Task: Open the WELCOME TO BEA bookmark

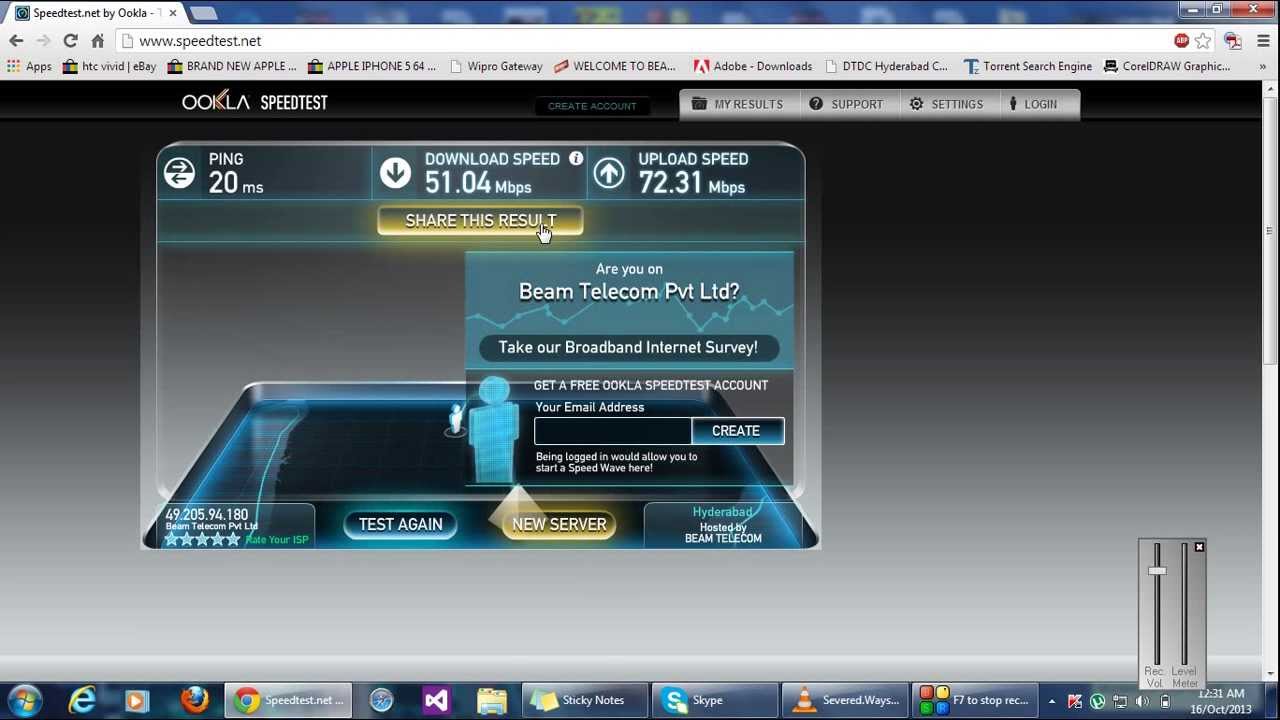Action: pyautogui.click(x=615, y=66)
